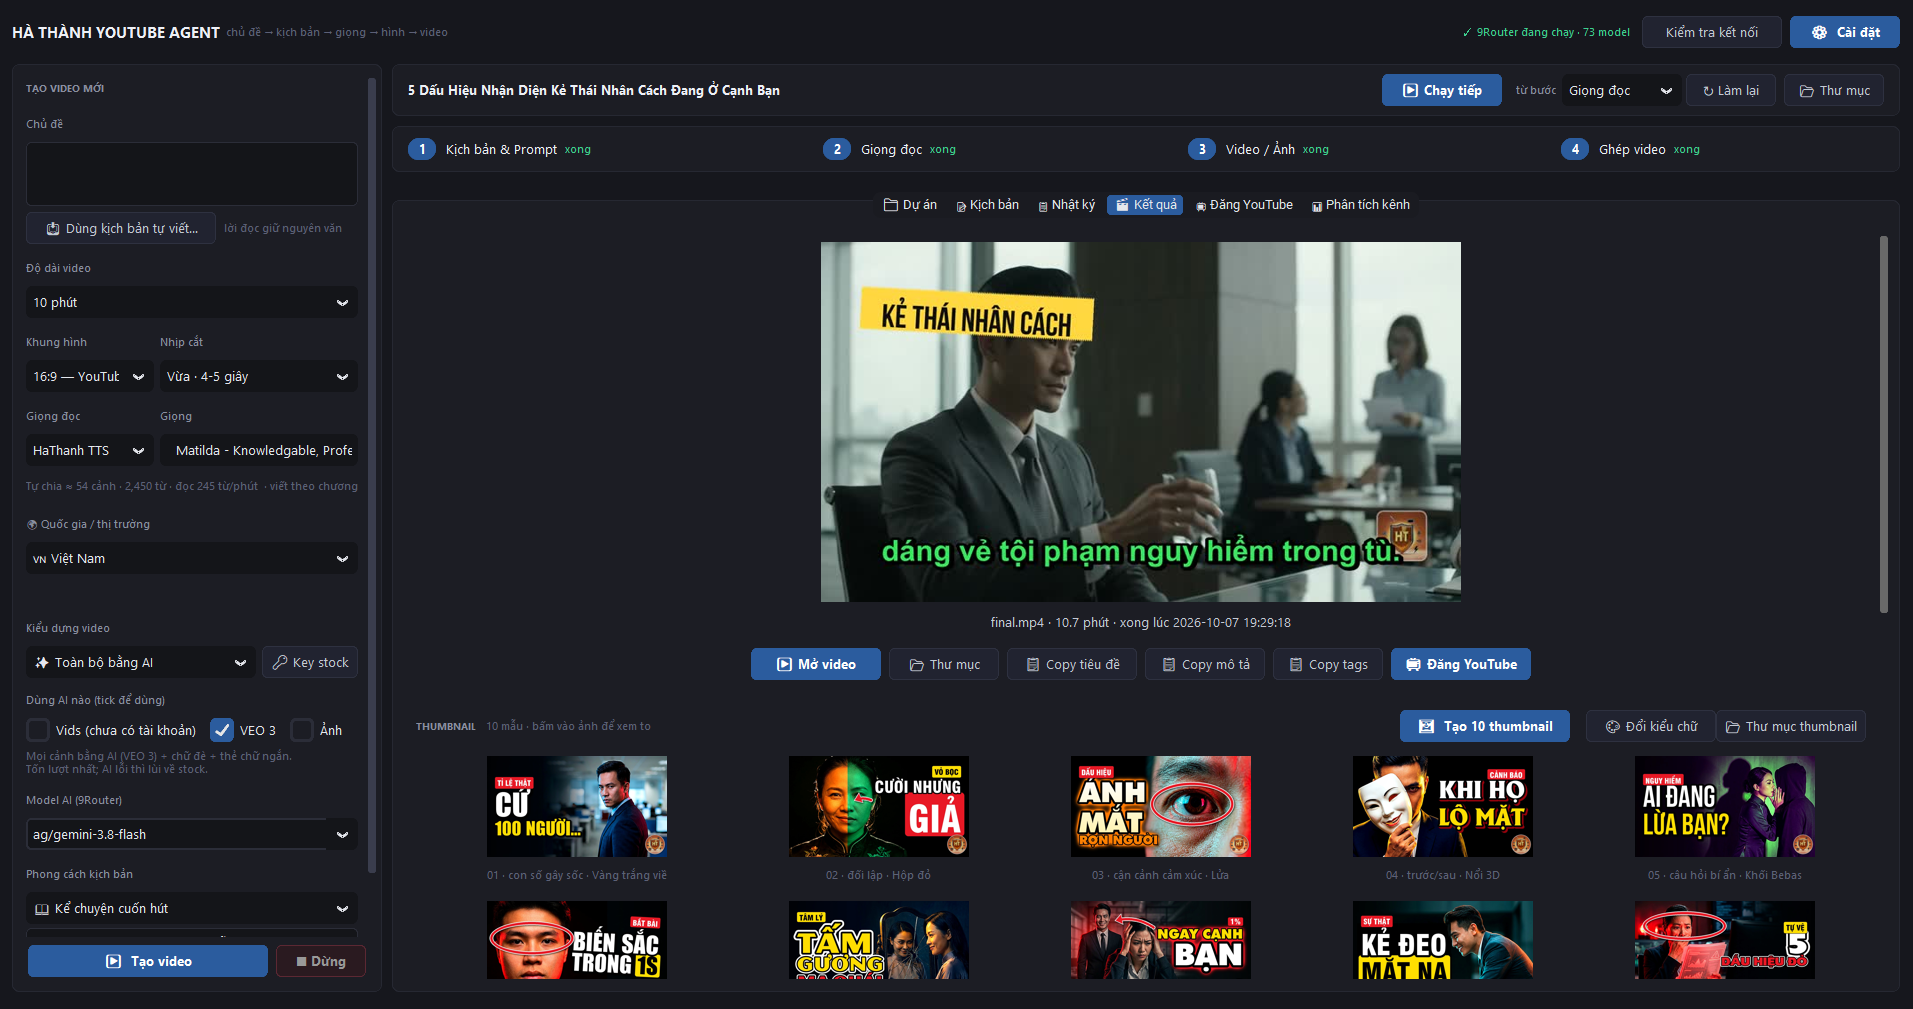Open Thư mục folder in the header
The image size is (1913, 1009).
click(x=1834, y=90)
